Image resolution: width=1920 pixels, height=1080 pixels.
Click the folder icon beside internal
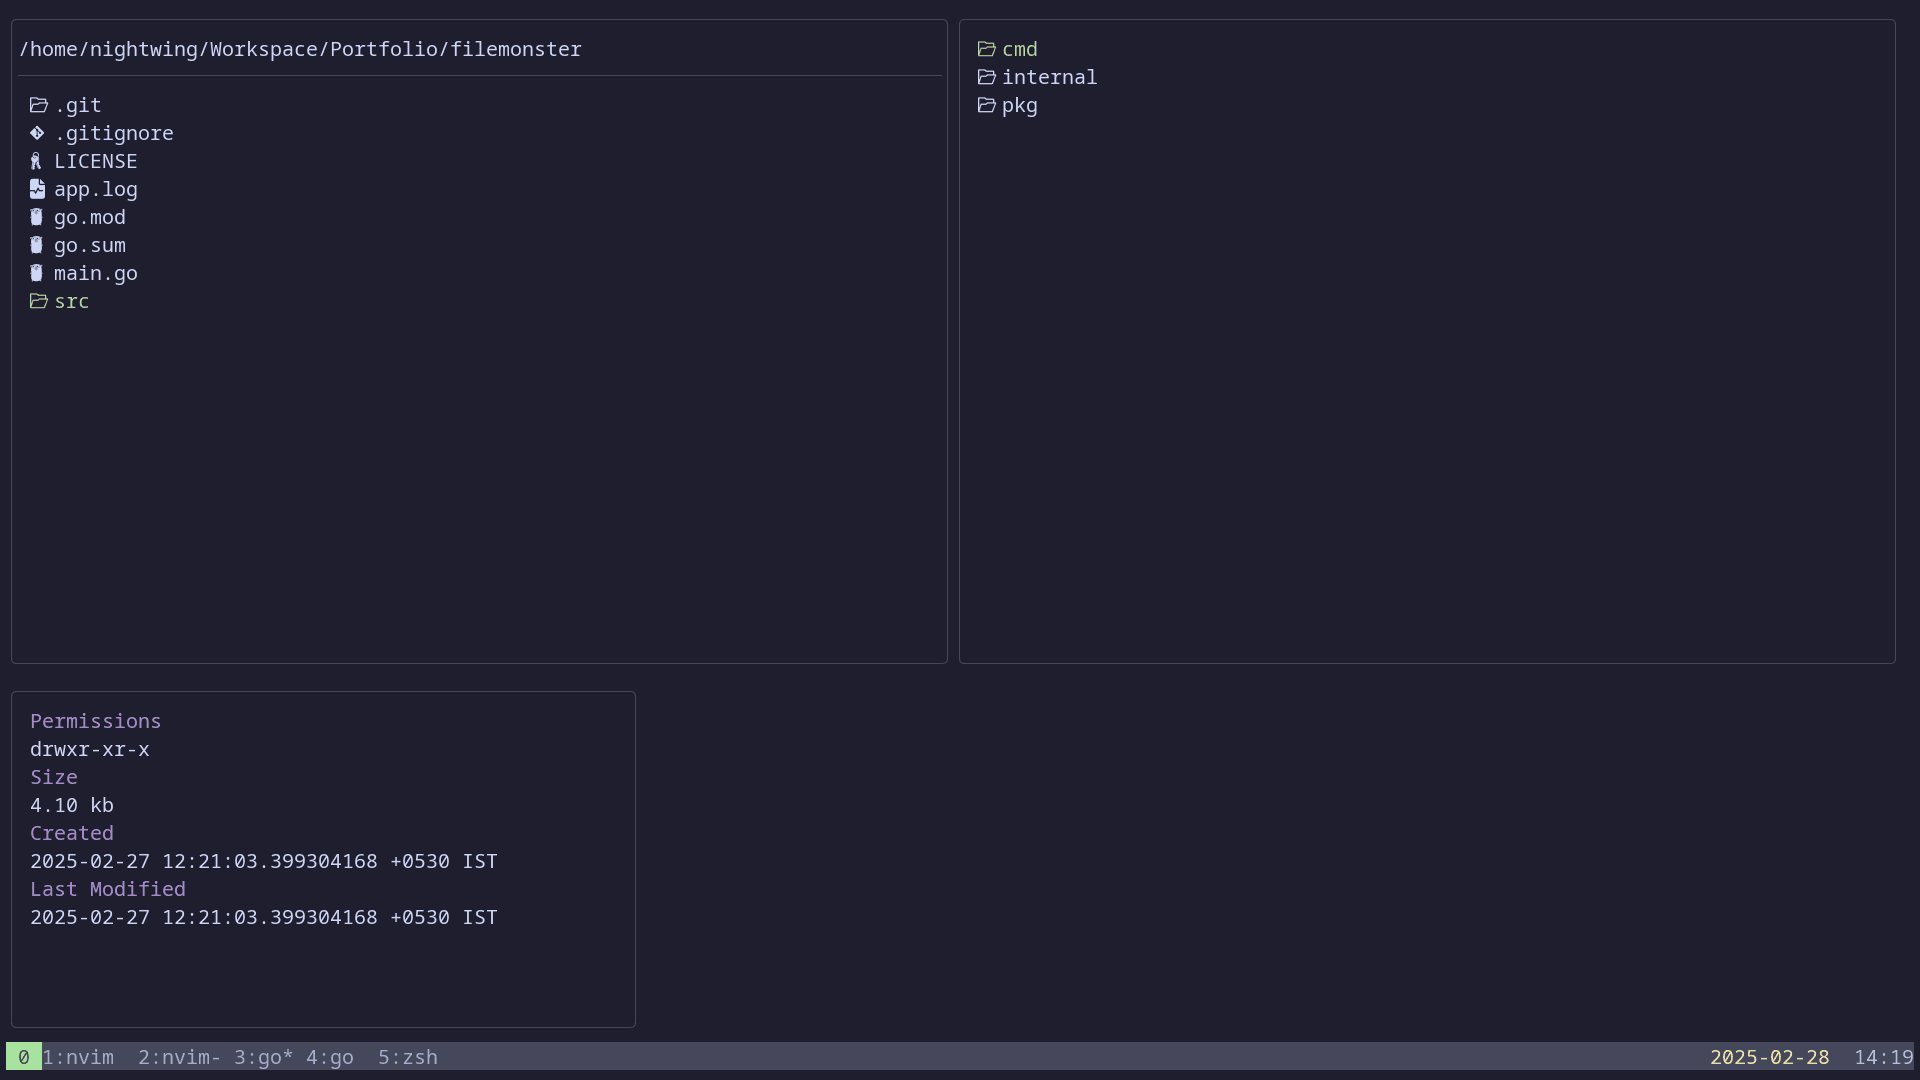987,77
